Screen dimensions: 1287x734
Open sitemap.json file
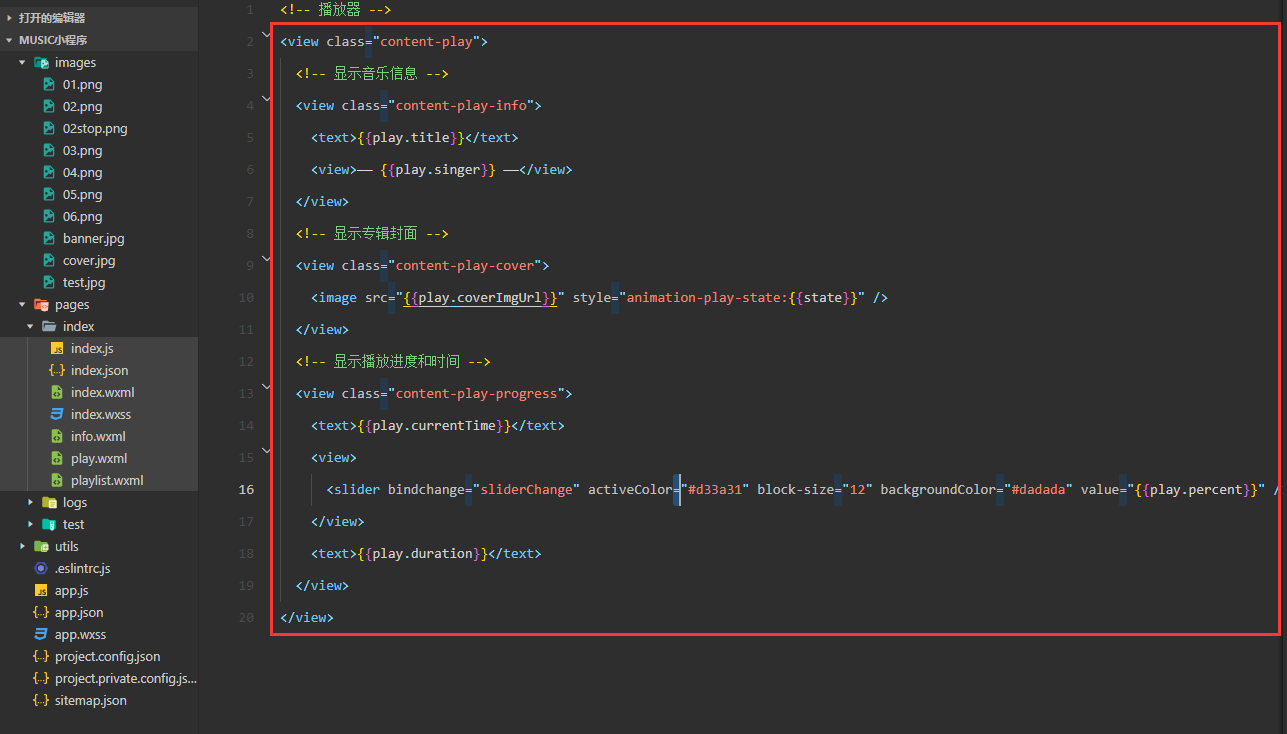91,701
